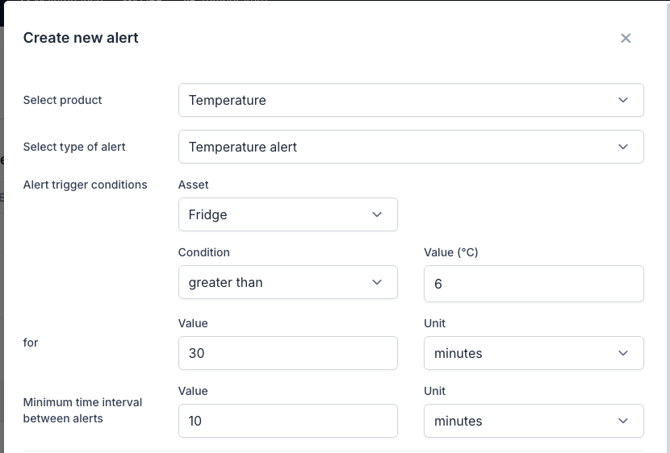This screenshot has height=453, width=670.
Task: Open the minutes unit dropdown next to 10
Action: (x=534, y=421)
